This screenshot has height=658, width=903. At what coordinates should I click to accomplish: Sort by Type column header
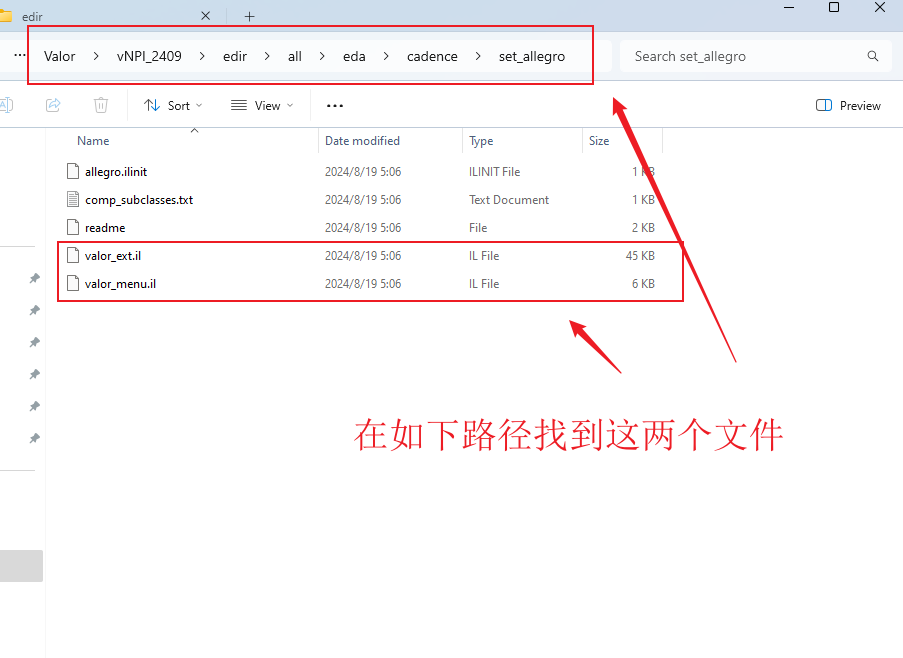click(x=481, y=140)
